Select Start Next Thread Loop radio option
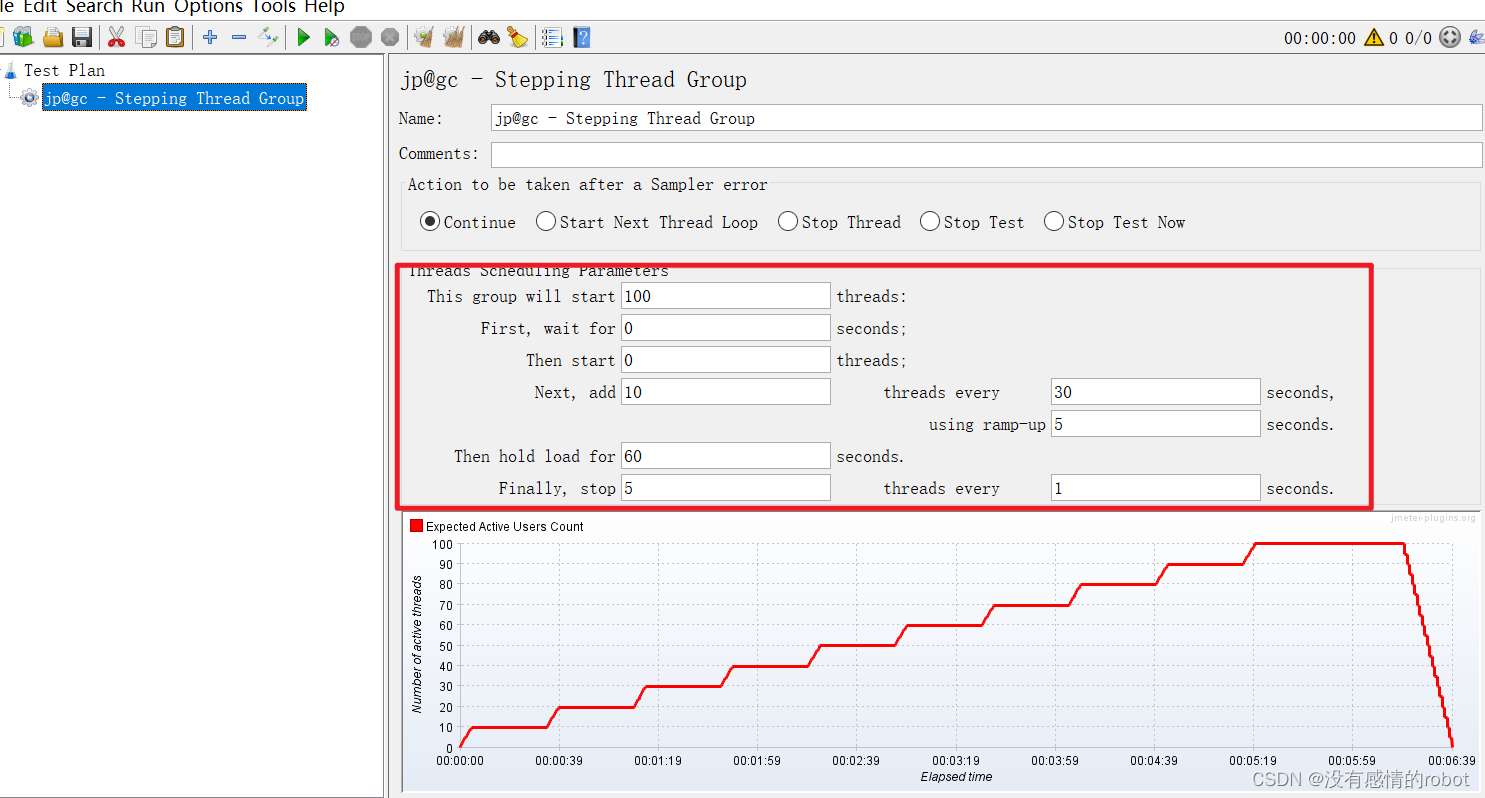 [x=546, y=222]
